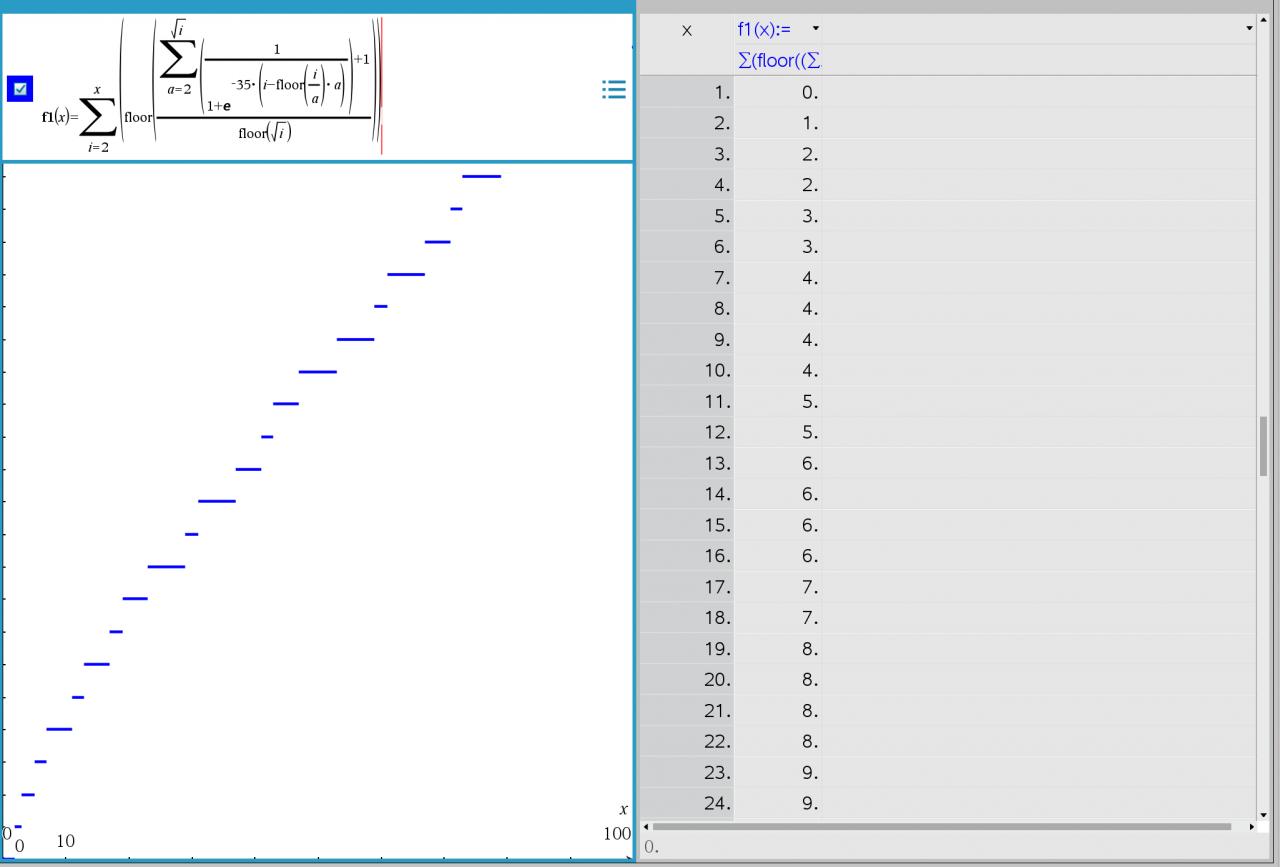Click the f1(x) formula entry line

coord(318,88)
